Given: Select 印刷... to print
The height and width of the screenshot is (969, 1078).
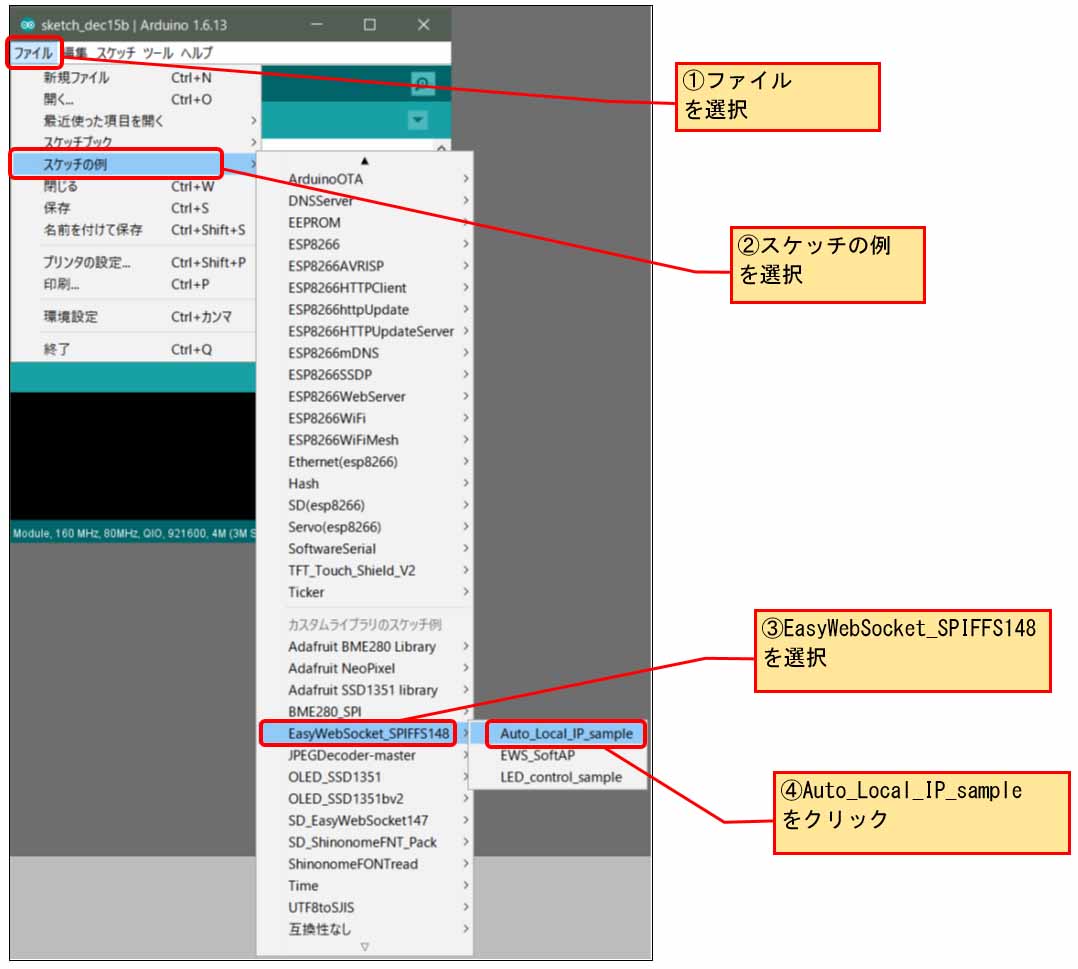Looking at the screenshot, I should 135,284.
